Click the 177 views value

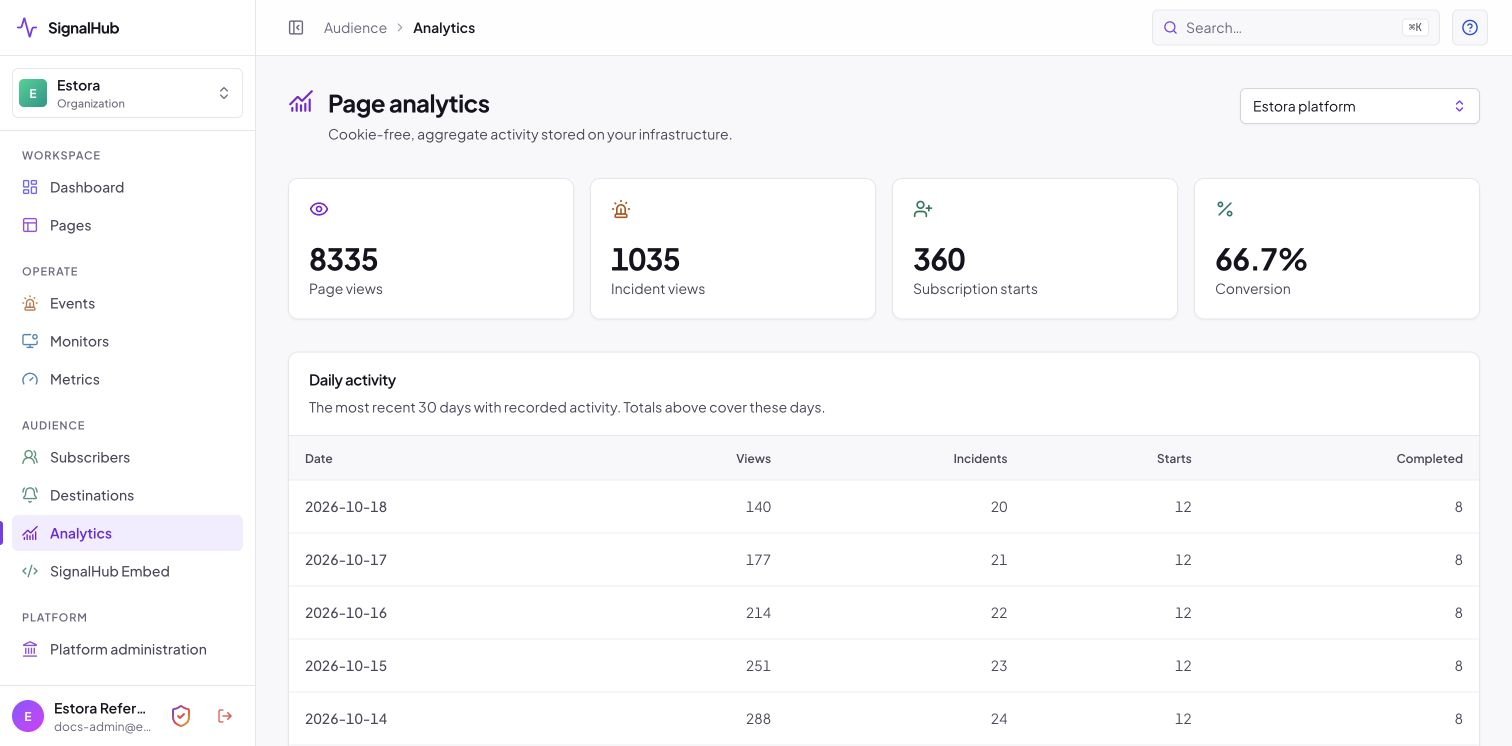click(758, 560)
